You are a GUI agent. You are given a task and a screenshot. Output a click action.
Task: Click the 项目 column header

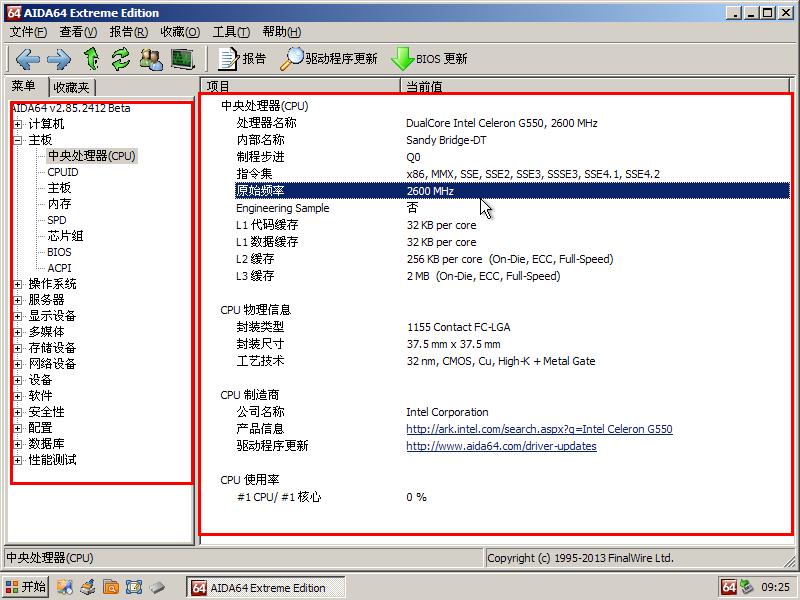click(300, 86)
